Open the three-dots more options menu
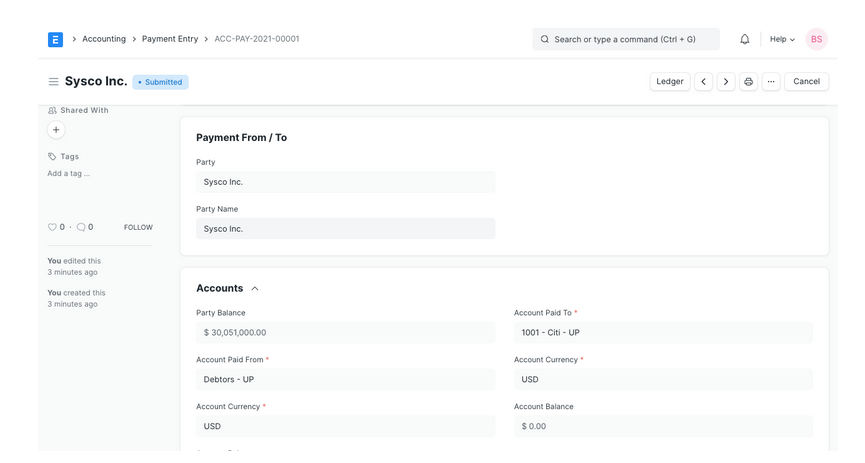 (771, 82)
